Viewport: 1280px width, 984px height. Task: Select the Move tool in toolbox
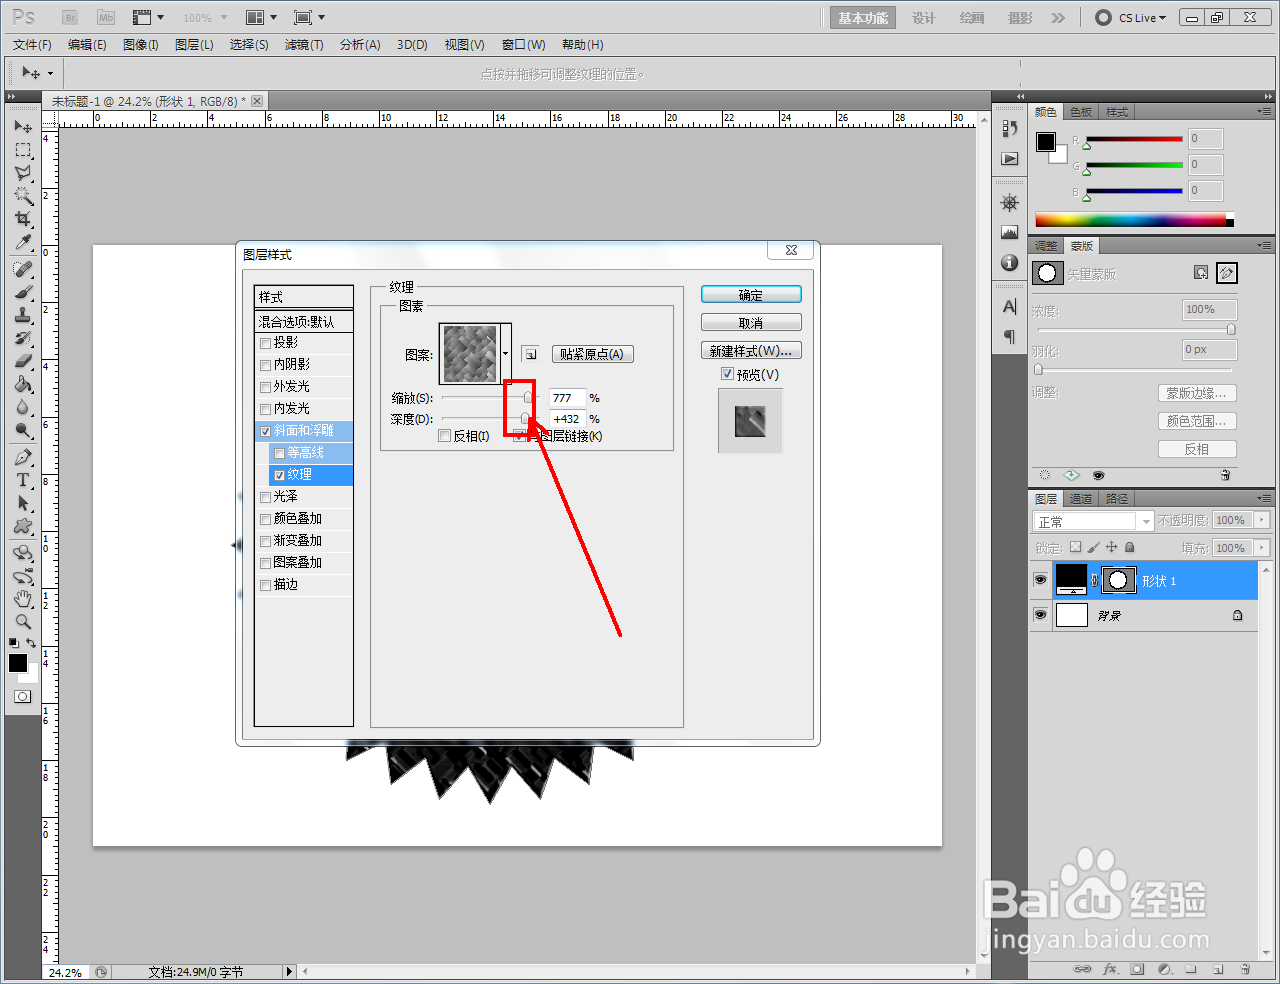click(x=22, y=127)
